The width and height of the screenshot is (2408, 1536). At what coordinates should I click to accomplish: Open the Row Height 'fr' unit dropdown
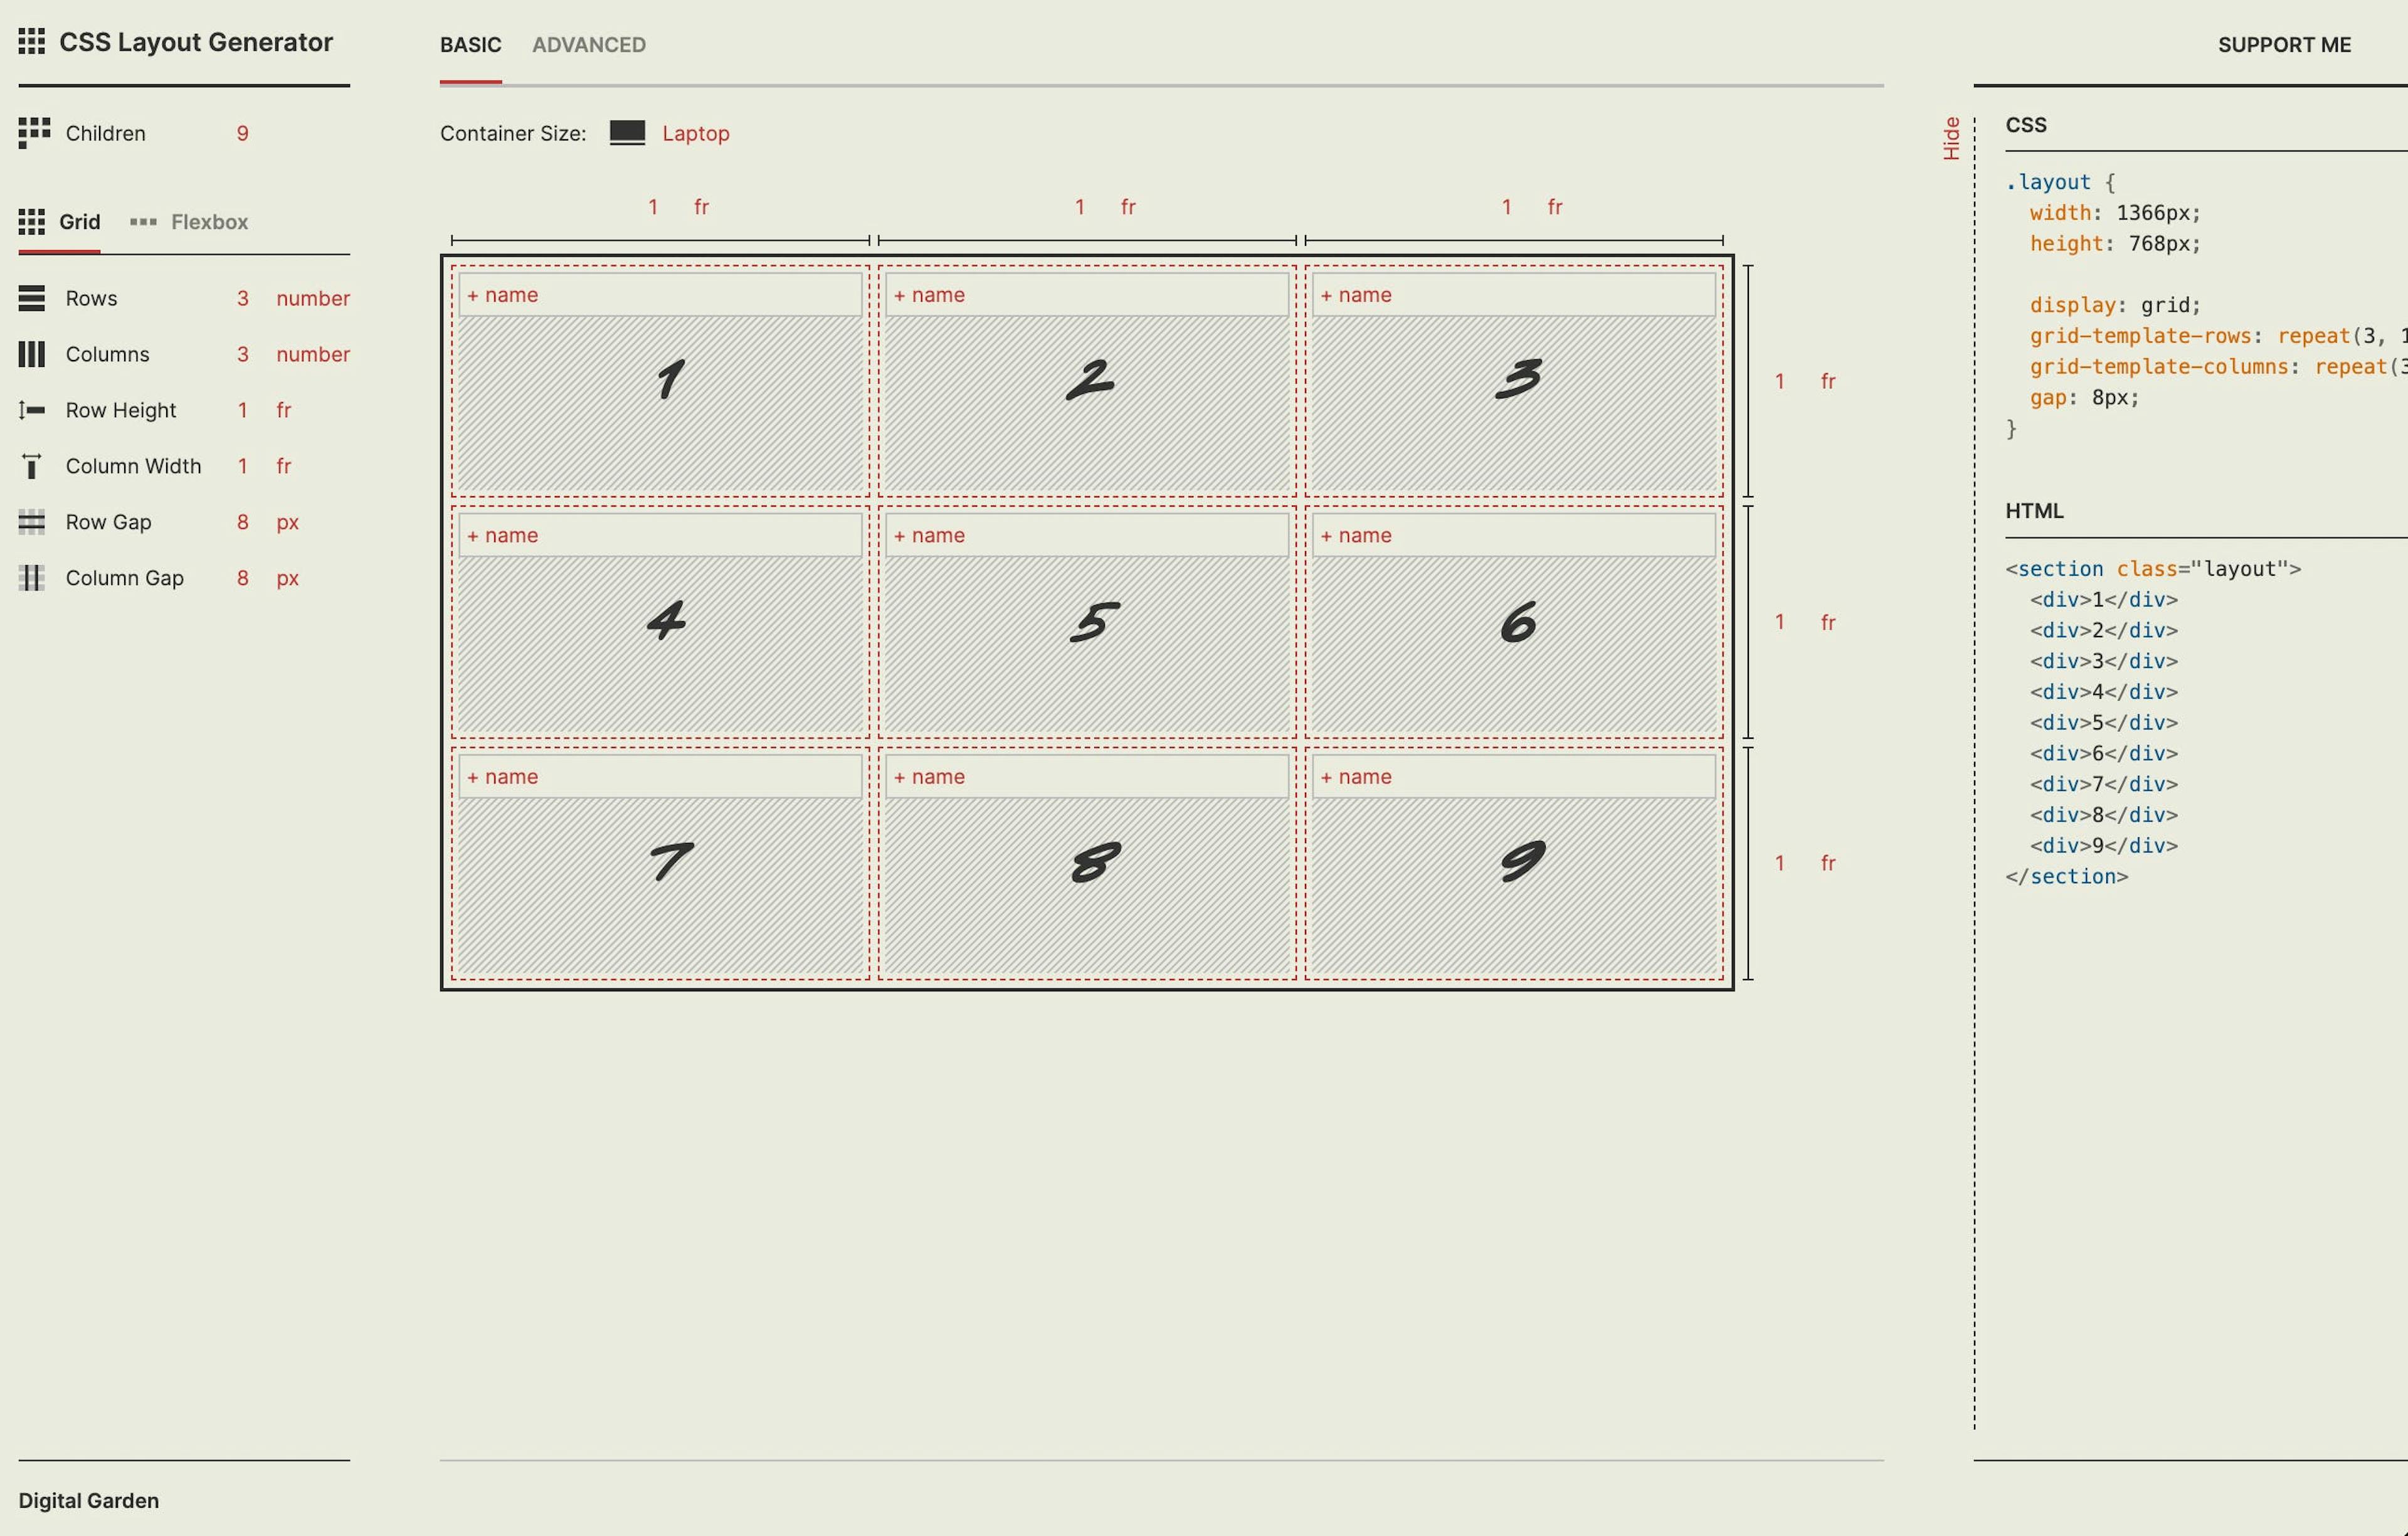(284, 410)
